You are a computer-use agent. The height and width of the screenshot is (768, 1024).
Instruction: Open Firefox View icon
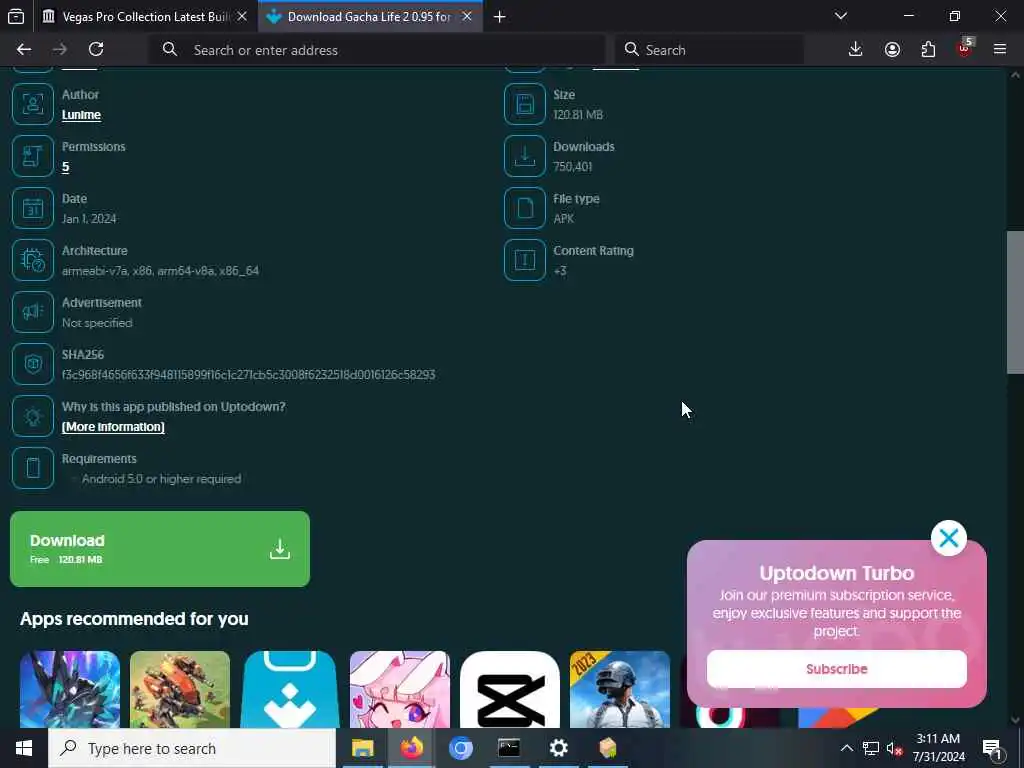(16, 16)
